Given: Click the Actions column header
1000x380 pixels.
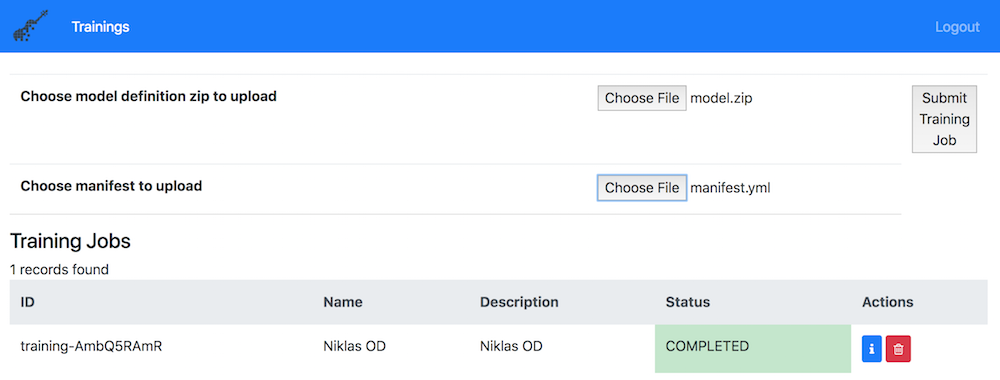Looking at the screenshot, I should 888,302.
